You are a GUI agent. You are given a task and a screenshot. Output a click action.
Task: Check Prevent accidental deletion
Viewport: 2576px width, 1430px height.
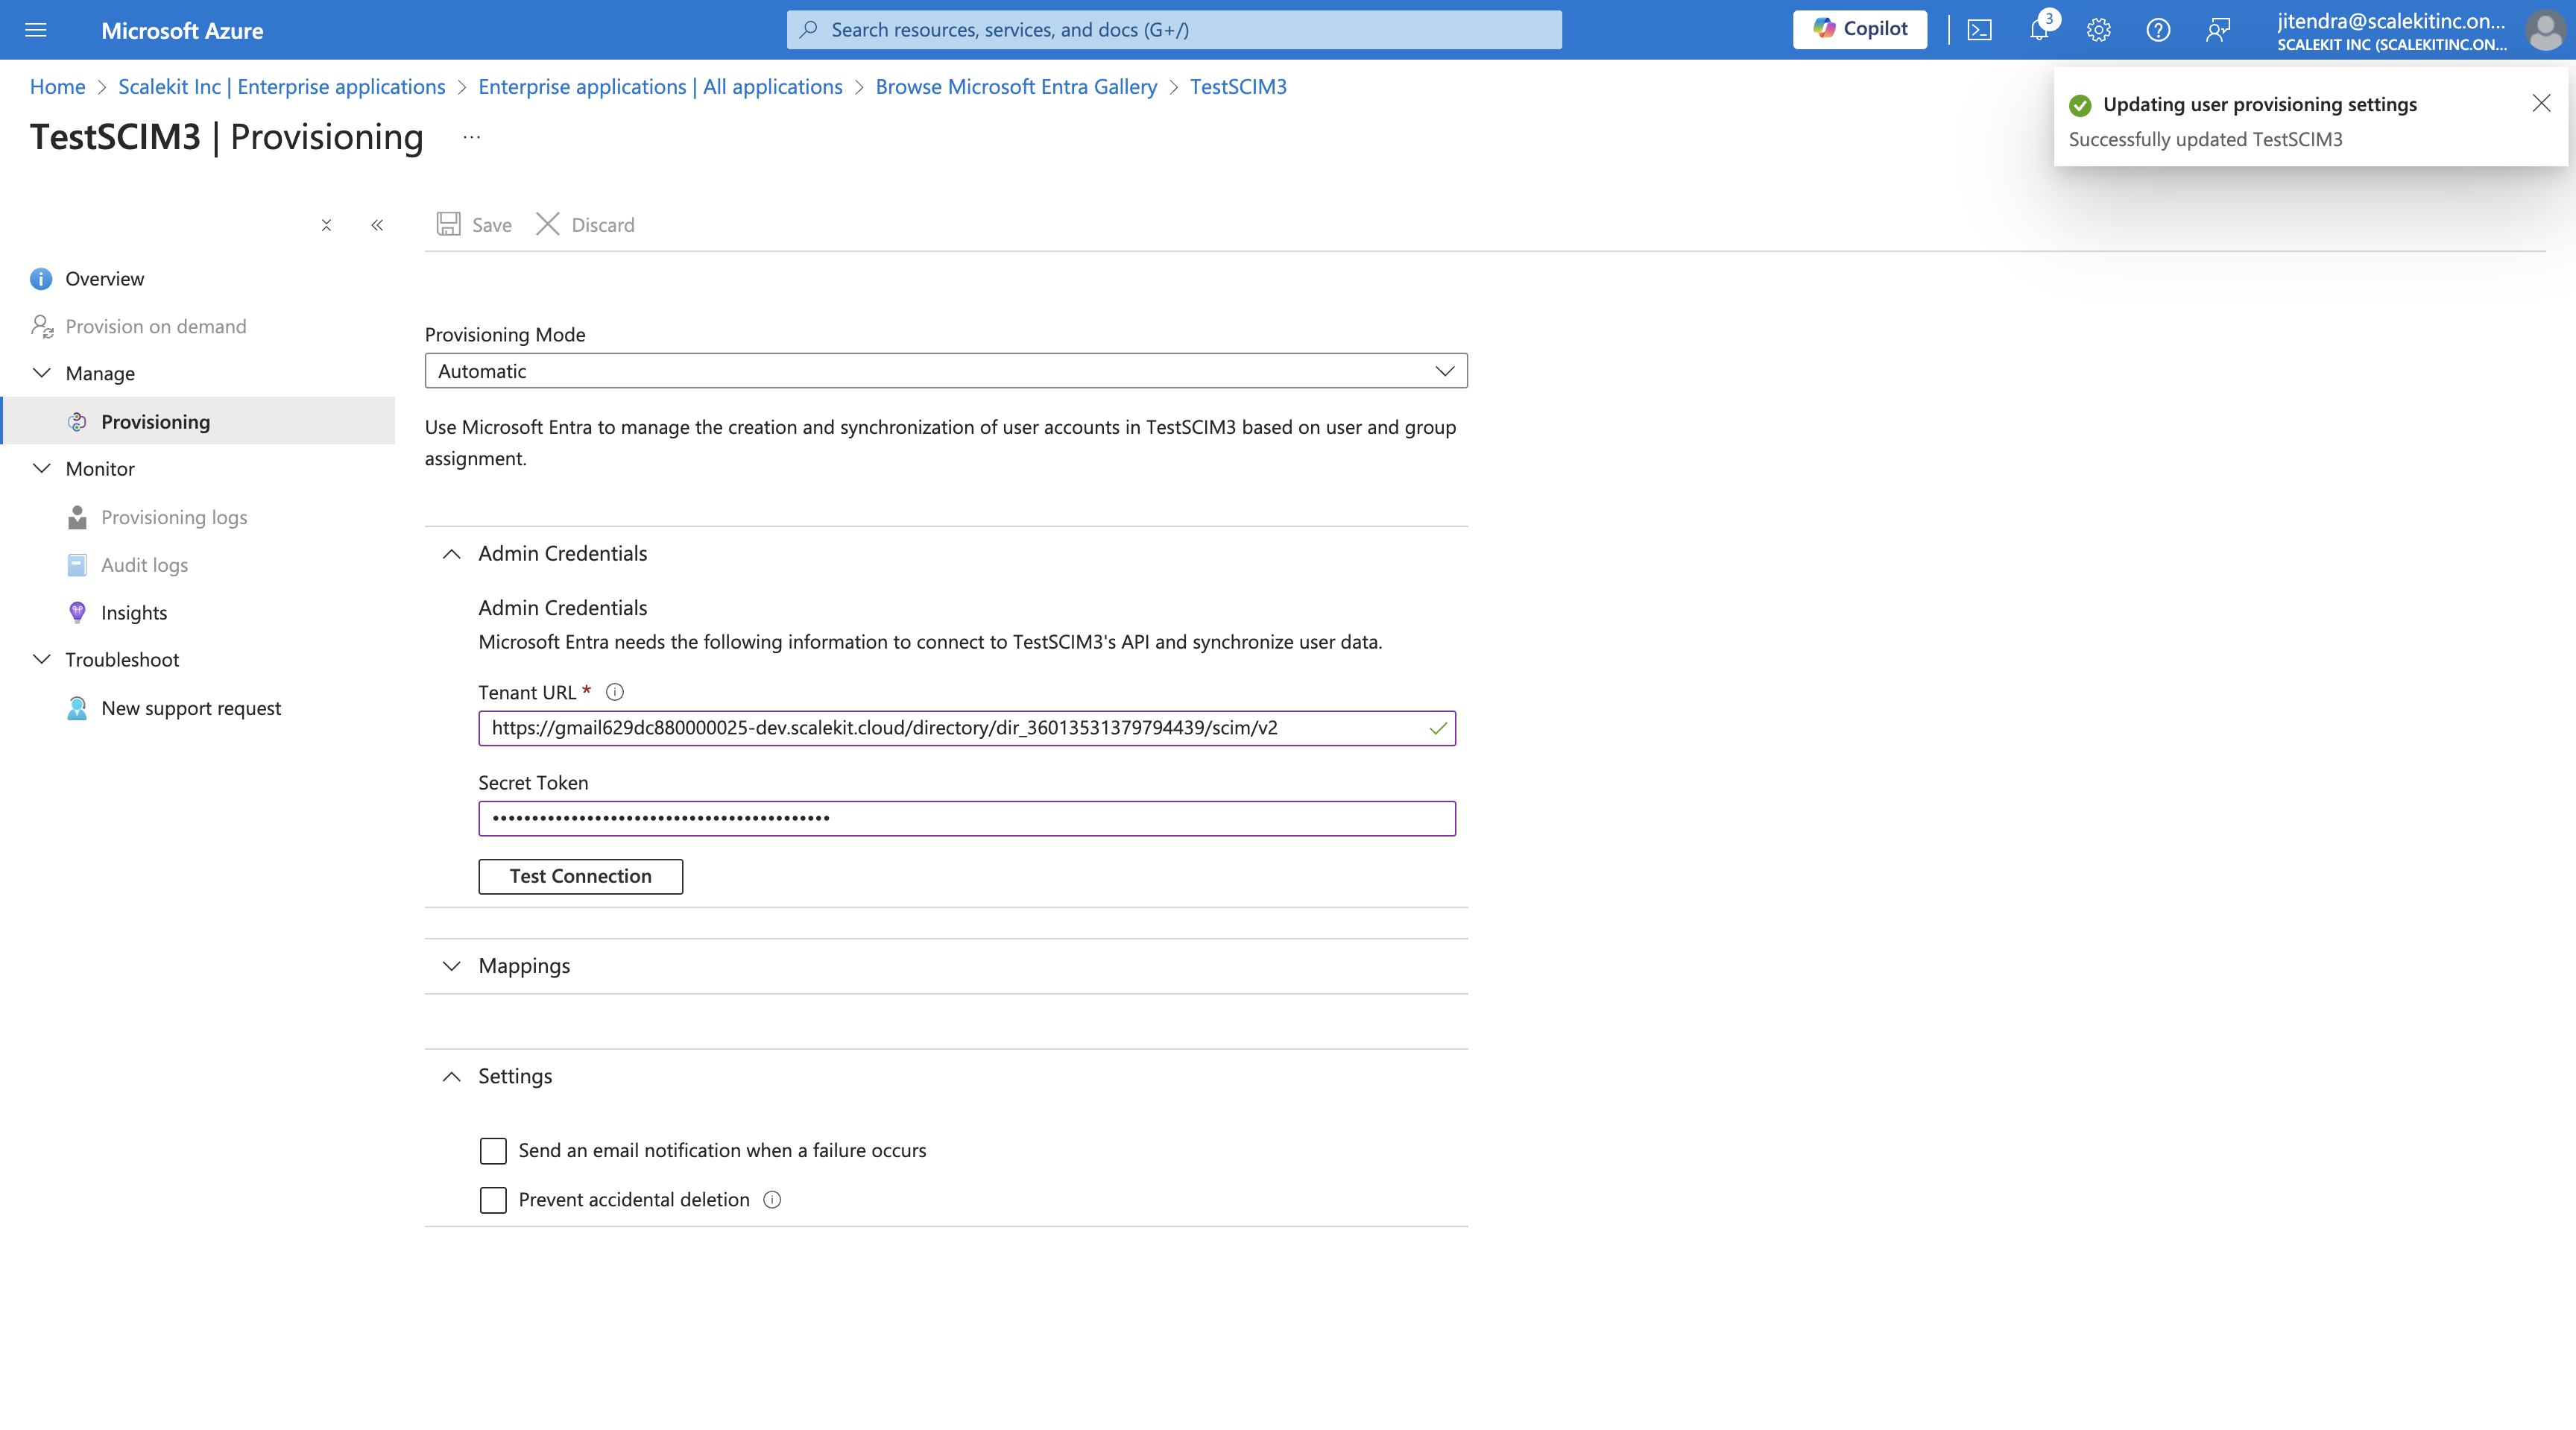click(493, 1199)
